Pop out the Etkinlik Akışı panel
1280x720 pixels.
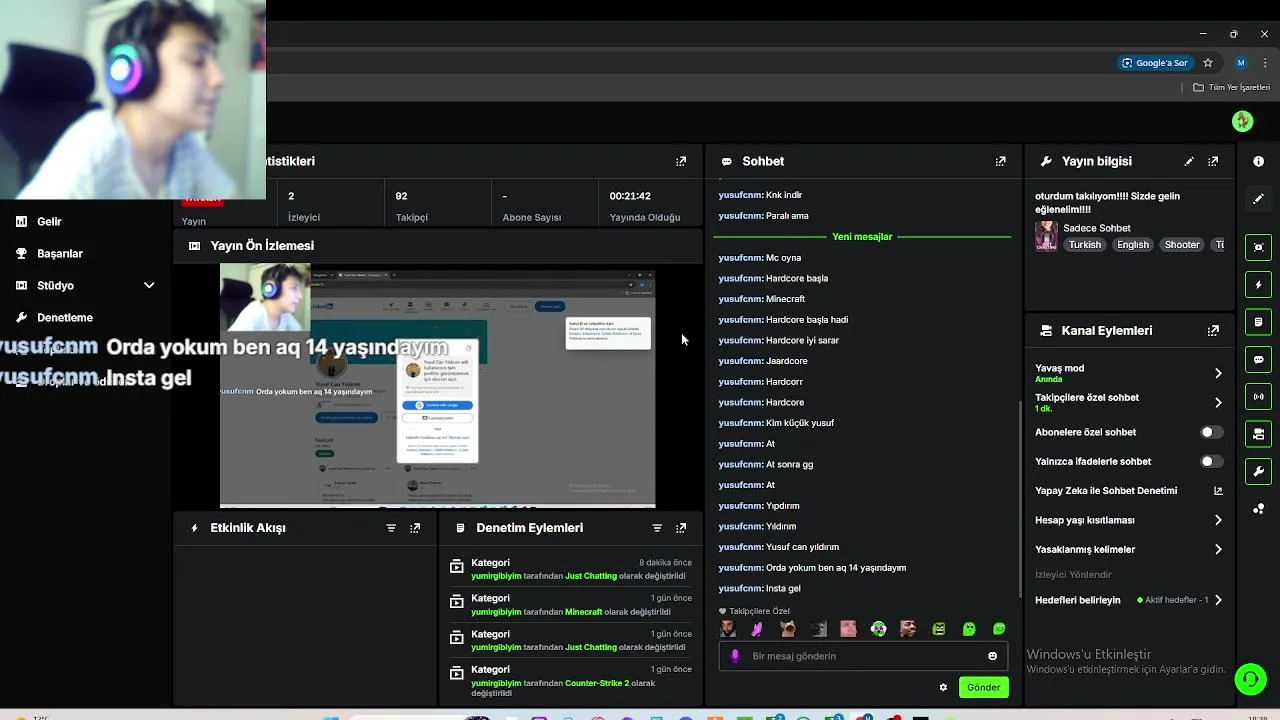pos(415,528)
